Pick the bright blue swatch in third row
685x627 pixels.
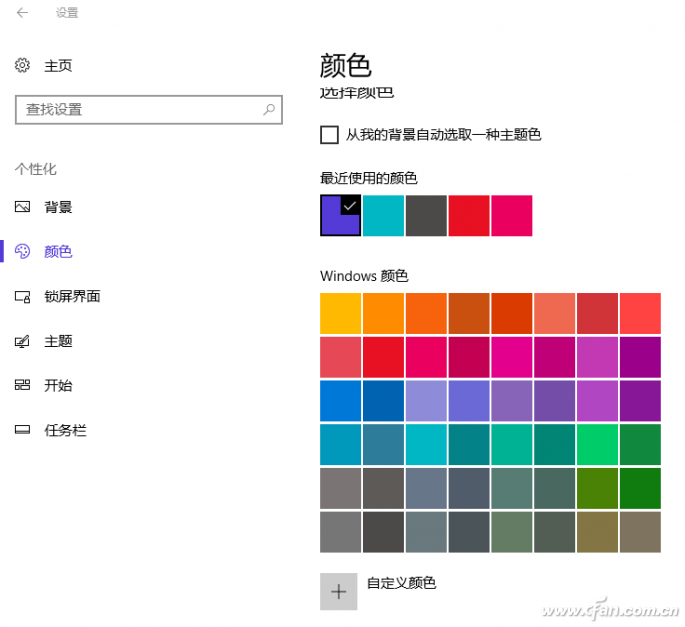pyautogui.click(x=340, y=400)
